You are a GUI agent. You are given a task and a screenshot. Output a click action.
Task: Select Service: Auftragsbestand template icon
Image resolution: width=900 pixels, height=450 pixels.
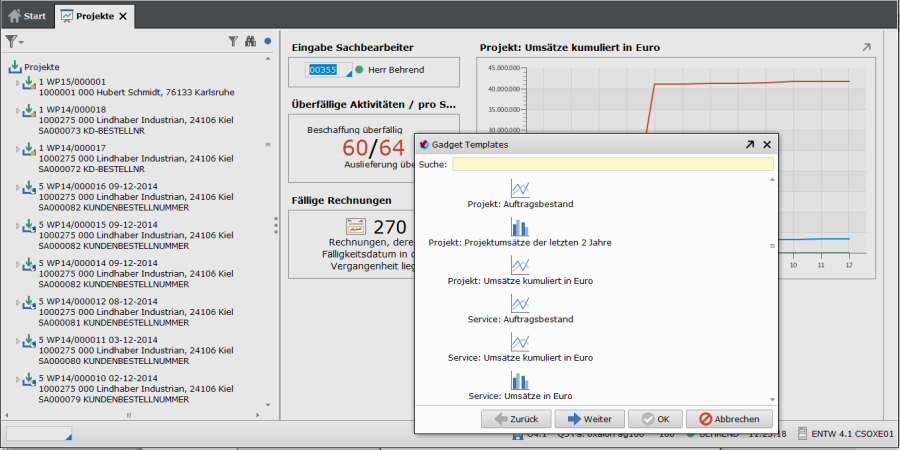tap(520, 304)
